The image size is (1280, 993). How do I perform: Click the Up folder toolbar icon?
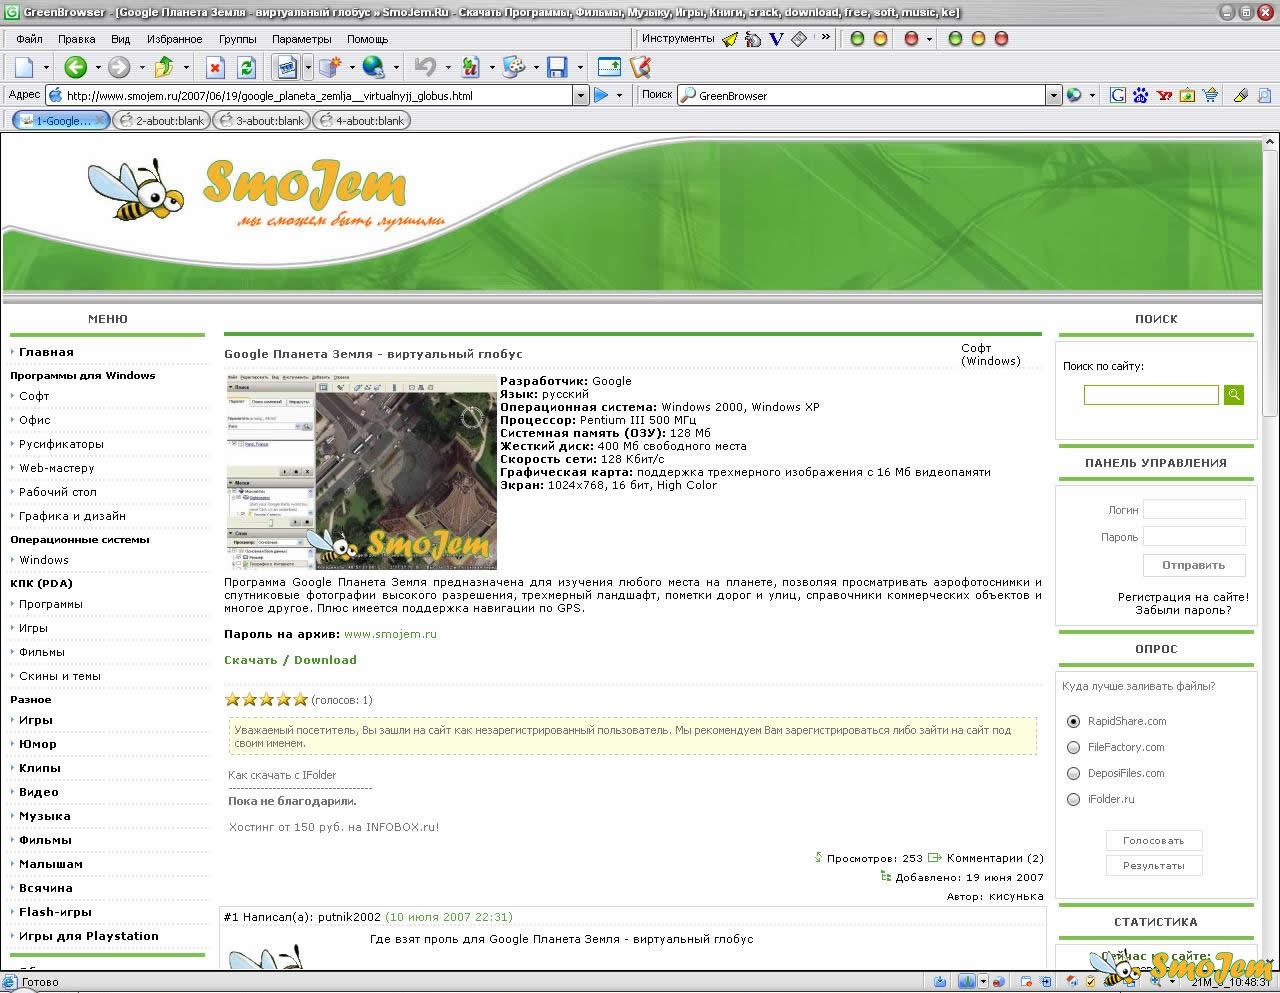(163, 67)
